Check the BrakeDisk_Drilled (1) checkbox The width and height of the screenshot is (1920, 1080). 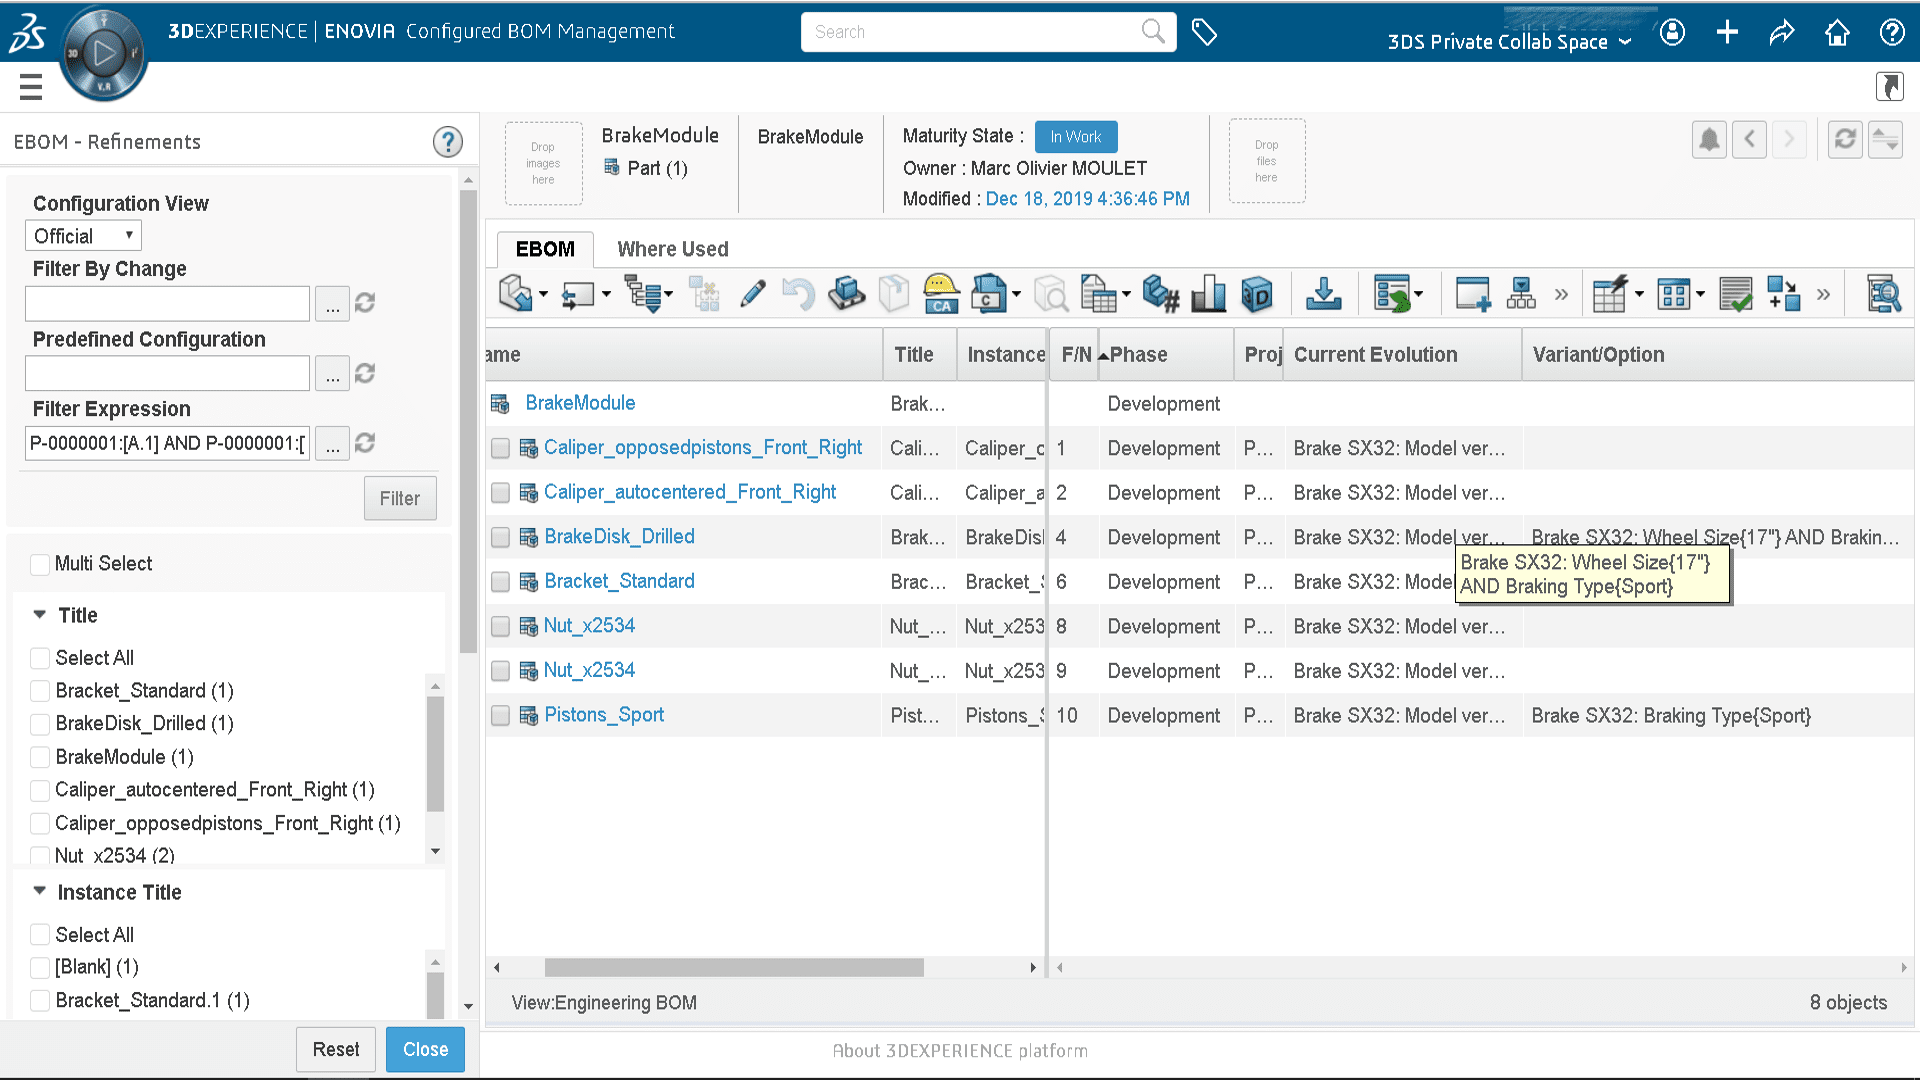pos(37,723)
